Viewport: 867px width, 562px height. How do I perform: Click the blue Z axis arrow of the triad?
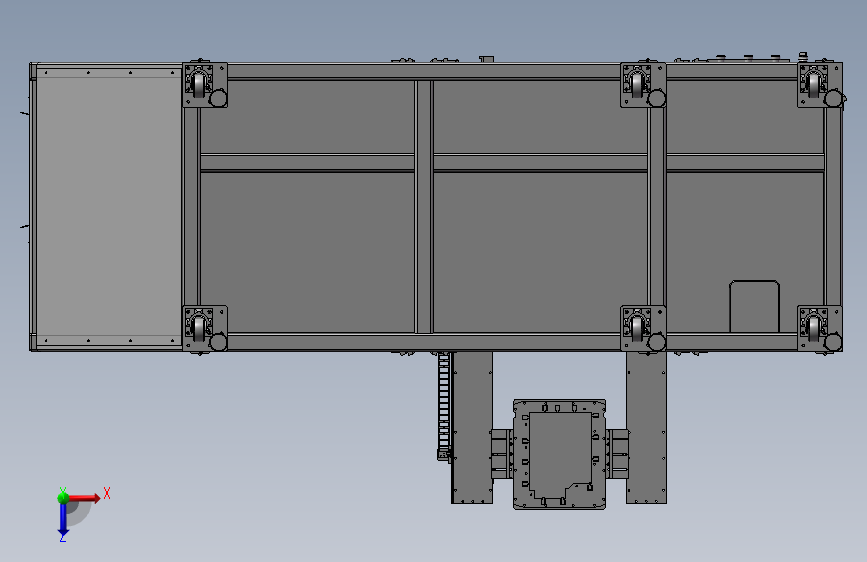coord(63,519)
